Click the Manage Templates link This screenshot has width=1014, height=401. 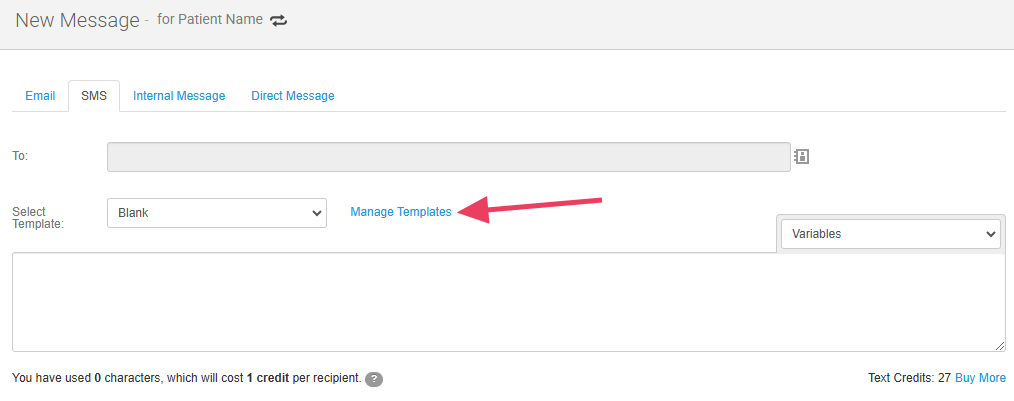tap(401, 212)
